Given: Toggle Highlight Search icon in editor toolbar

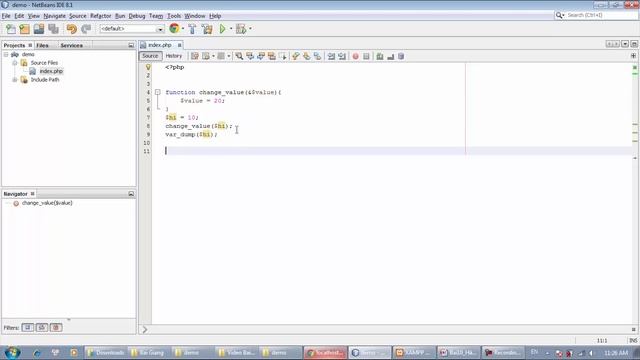Looking at the screenshot, I should pyautogui.click(x=271, y=56).
